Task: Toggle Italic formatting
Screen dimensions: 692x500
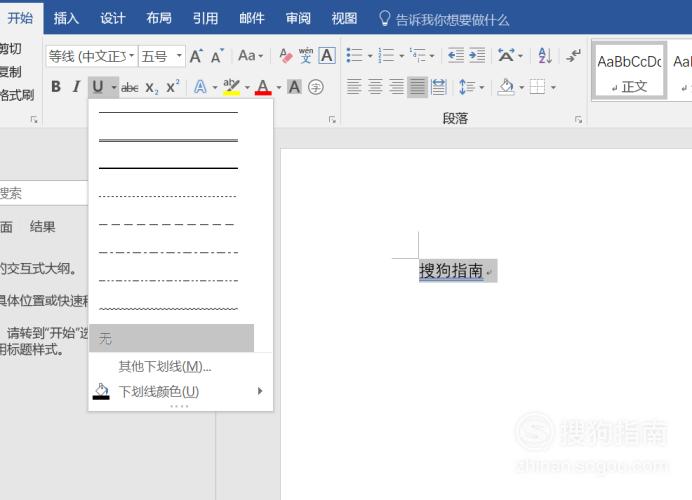Action: pyautogui.click(x=77, y=87)
